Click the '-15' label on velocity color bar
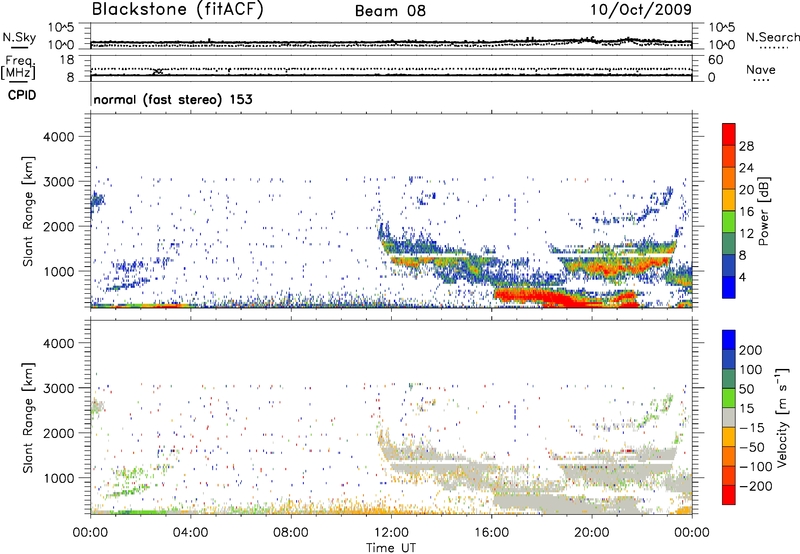This screenshot has width=800, height=554. click(x=751, y=428)
